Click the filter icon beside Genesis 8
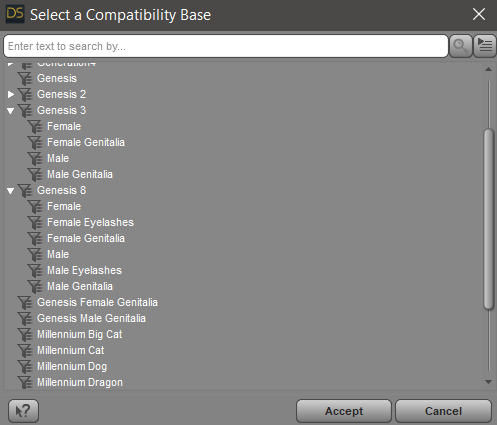Viewport: 497px width, 425px height. pyautogui.click(x=26, y=190)
